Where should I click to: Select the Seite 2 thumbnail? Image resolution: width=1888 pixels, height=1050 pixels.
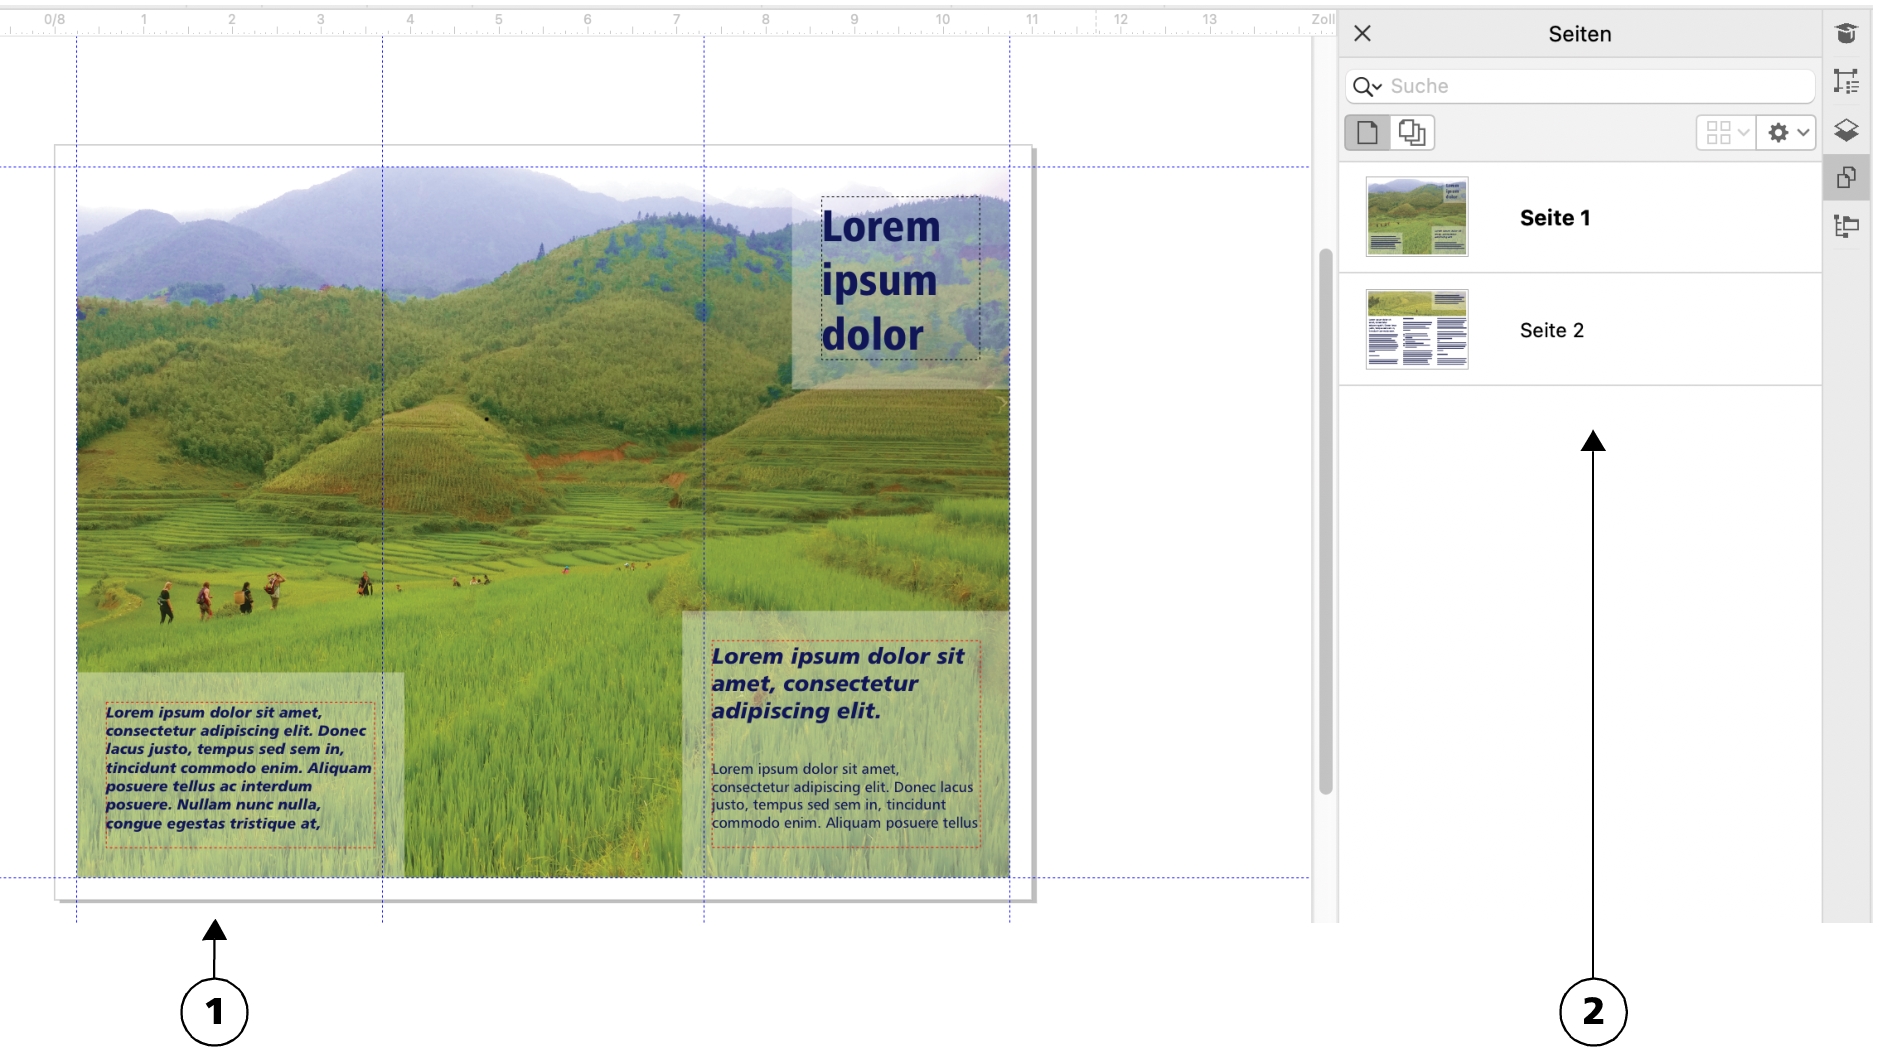1417,330
